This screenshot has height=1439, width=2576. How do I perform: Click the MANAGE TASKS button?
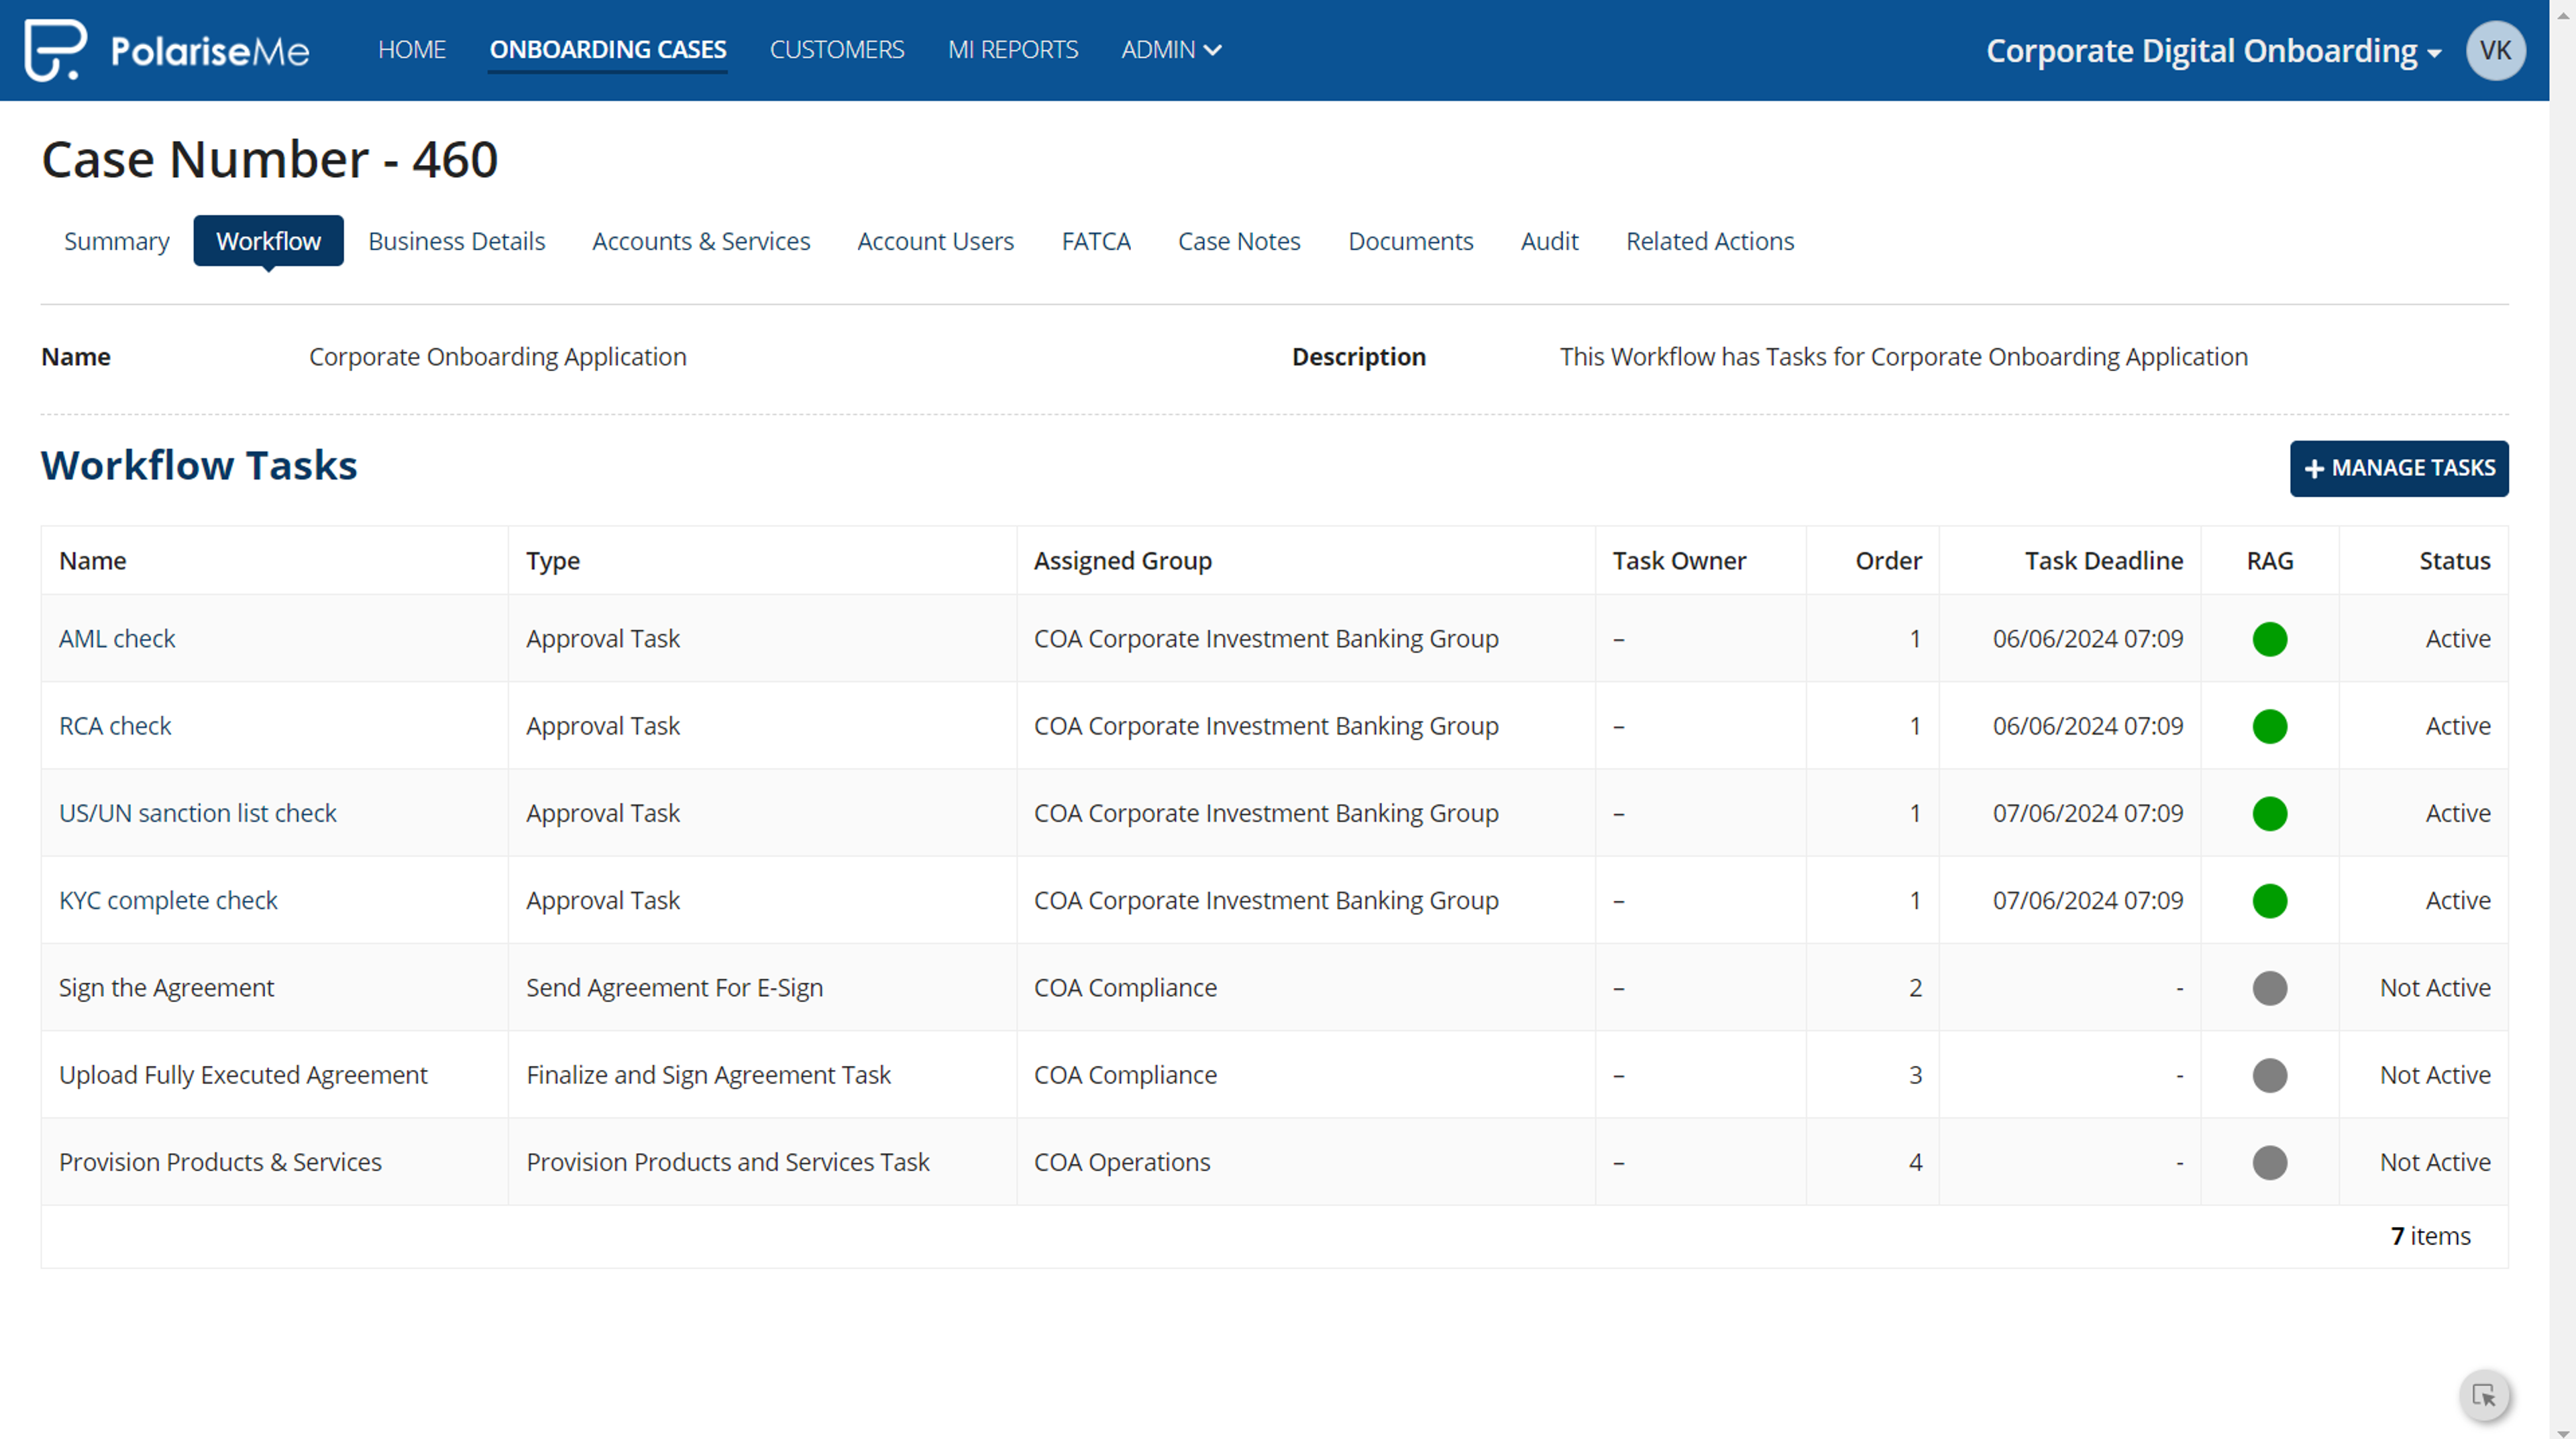point(2399,468)
